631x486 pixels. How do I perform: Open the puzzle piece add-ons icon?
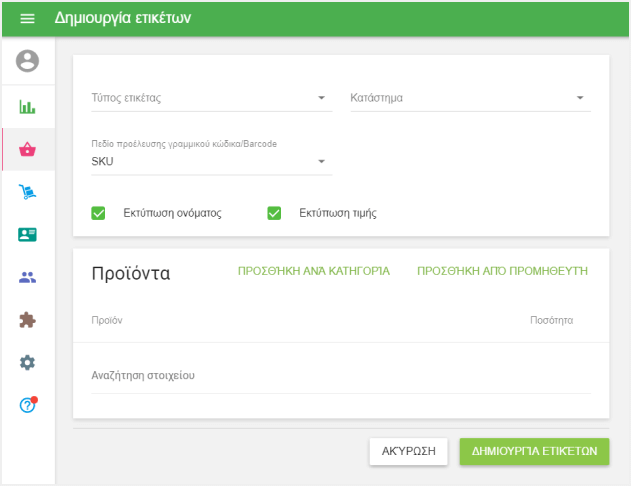(x=27, y=320)
